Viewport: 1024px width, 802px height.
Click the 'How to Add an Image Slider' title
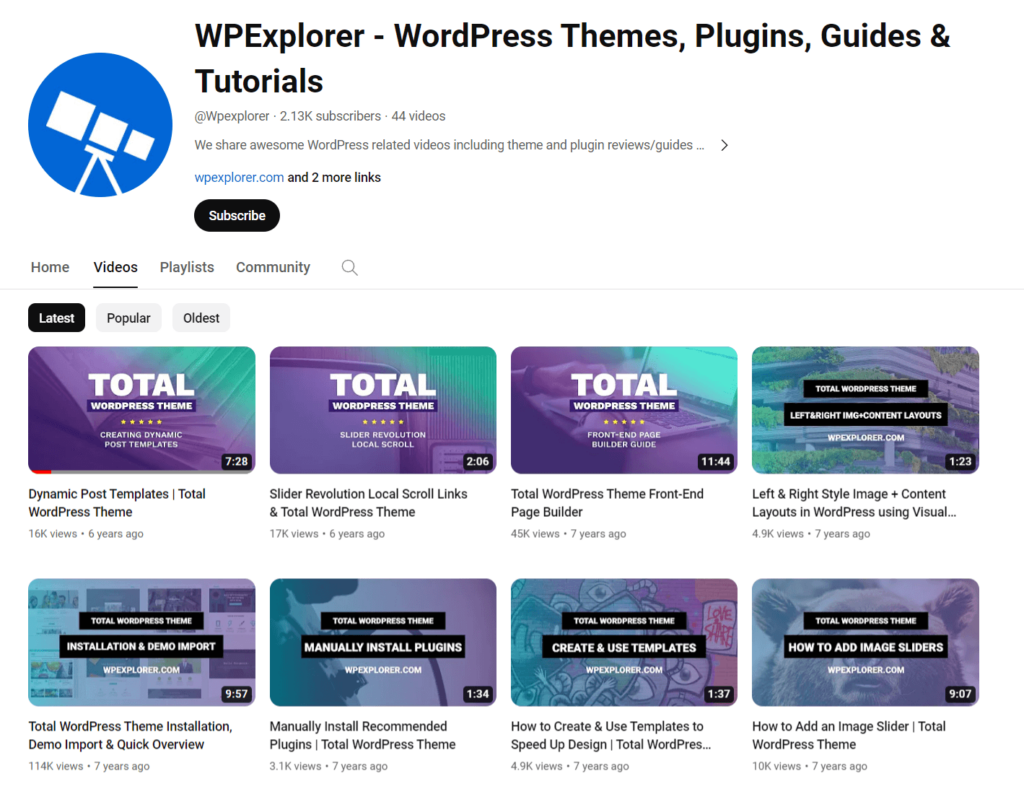click(849, 735)
